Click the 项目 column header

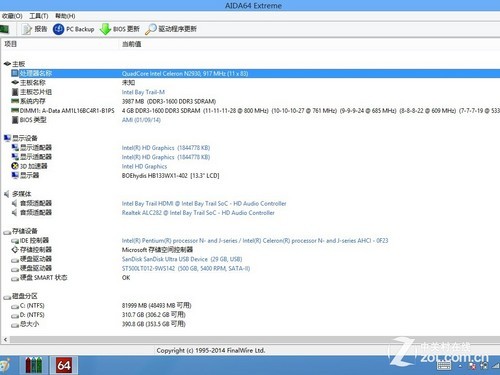11,44
